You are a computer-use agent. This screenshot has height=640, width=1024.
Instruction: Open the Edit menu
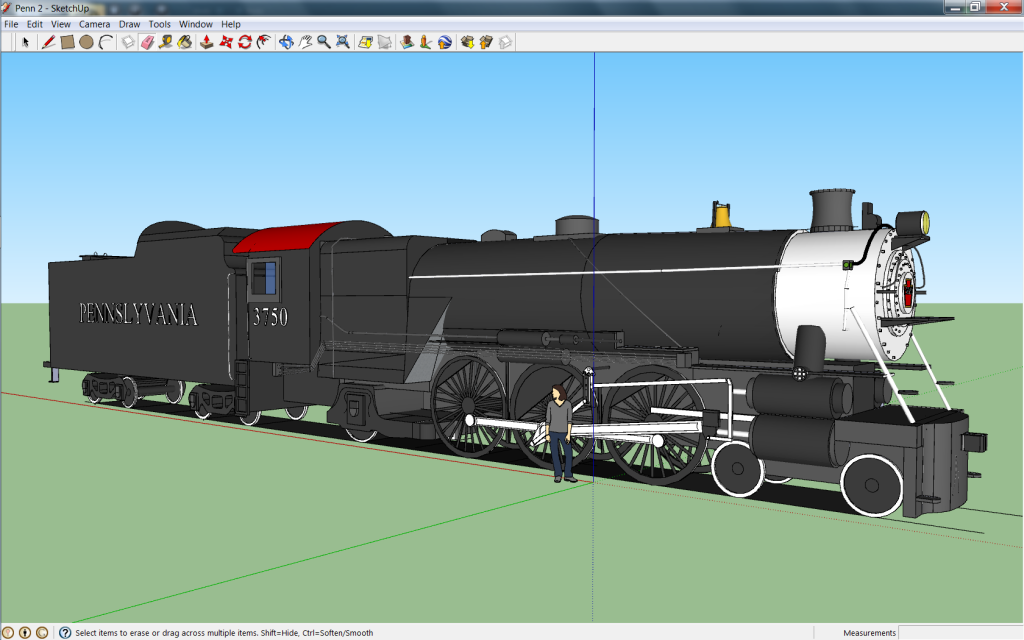click(35, 24)
